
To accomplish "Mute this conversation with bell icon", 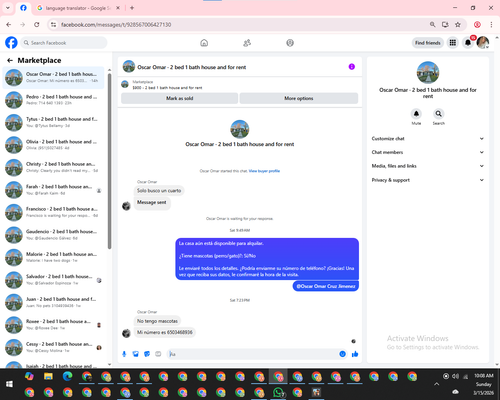I will [x=416, y=114].
